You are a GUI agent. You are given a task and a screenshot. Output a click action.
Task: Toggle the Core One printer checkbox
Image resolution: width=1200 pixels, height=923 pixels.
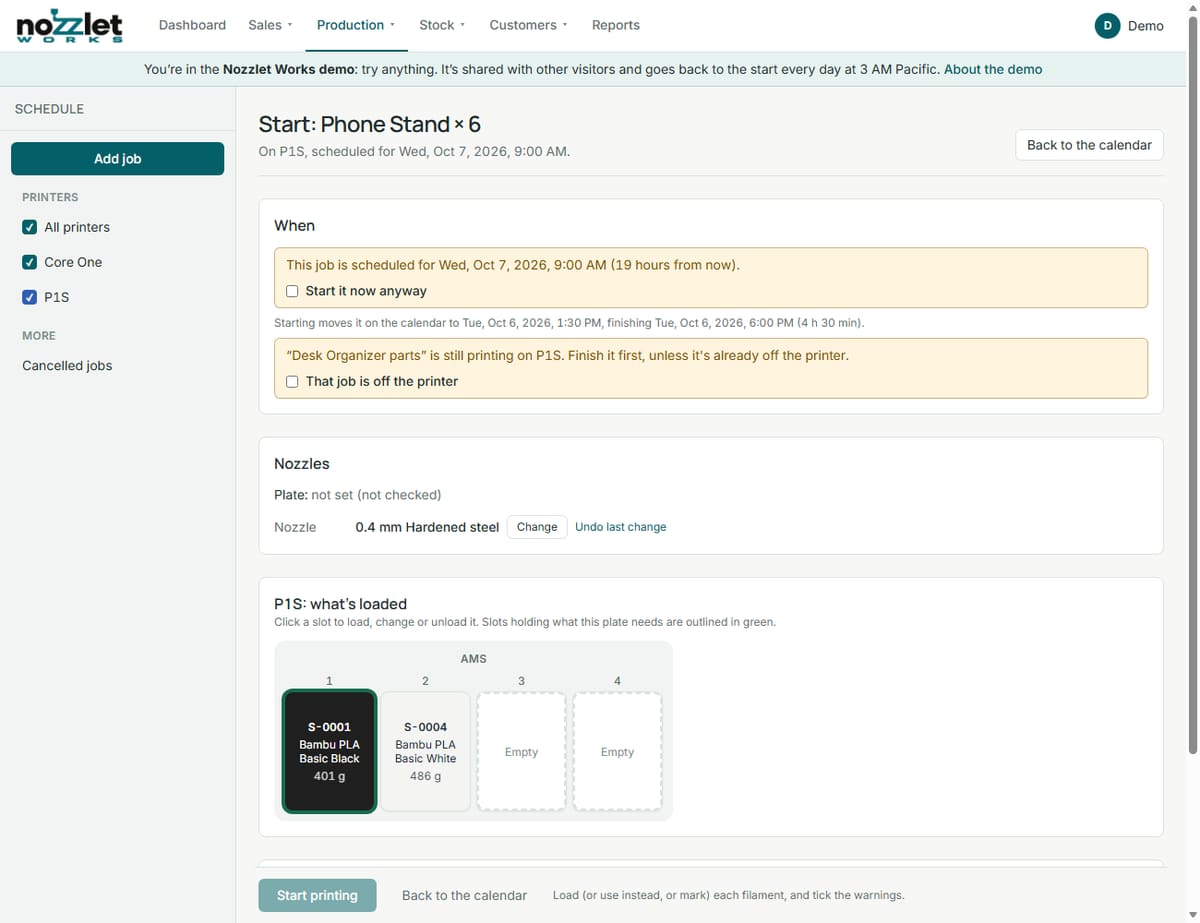coord(30,262)
